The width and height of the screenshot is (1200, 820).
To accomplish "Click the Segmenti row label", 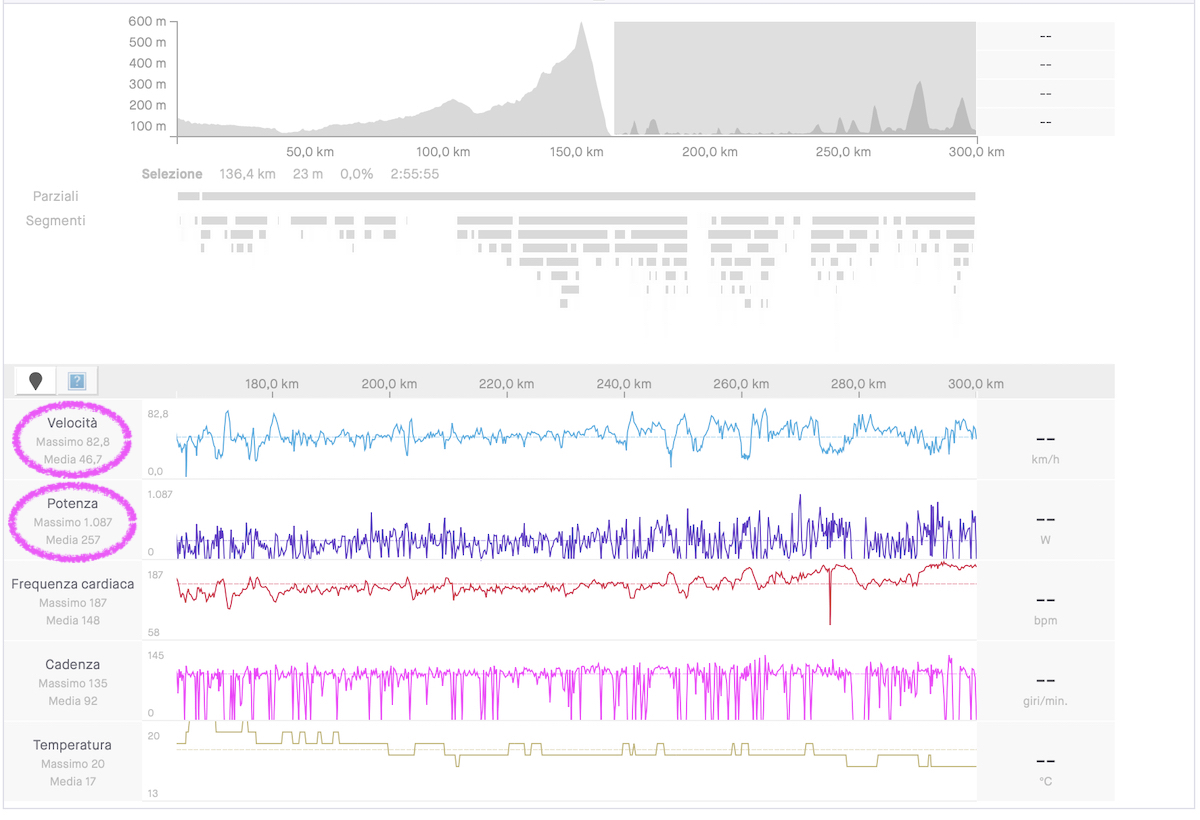I will [56, 220].
